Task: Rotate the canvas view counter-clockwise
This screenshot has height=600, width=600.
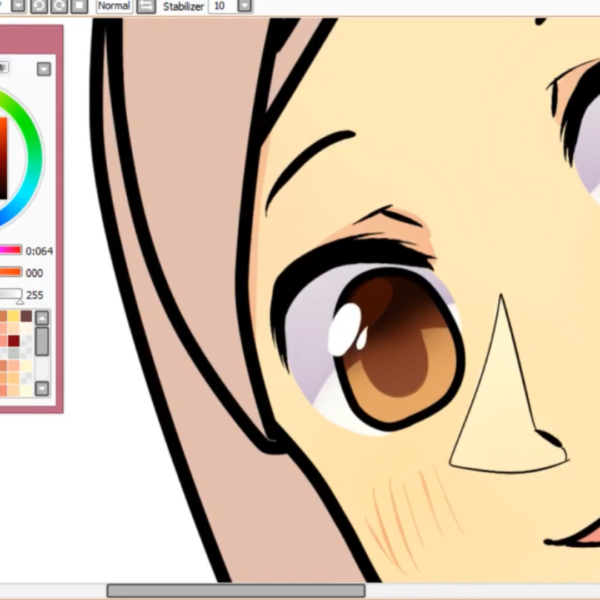Action: point(39,6)
